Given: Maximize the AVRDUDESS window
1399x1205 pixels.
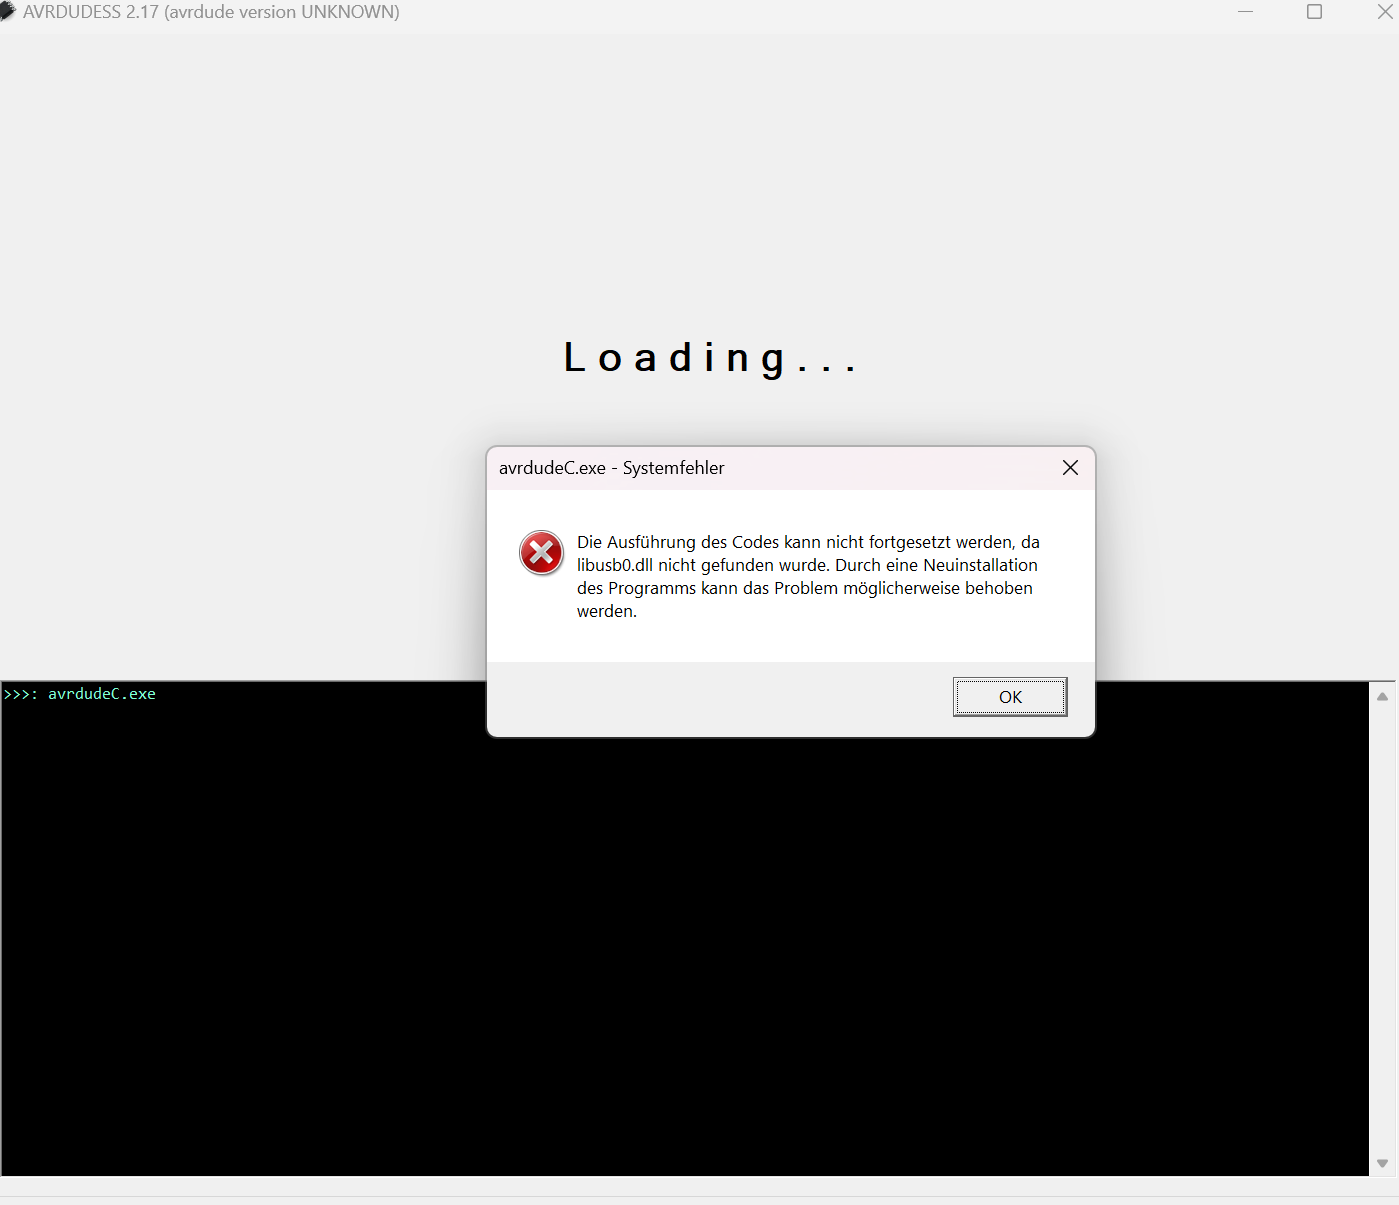Looking at the screenshot, I should tap(1315, 12).
